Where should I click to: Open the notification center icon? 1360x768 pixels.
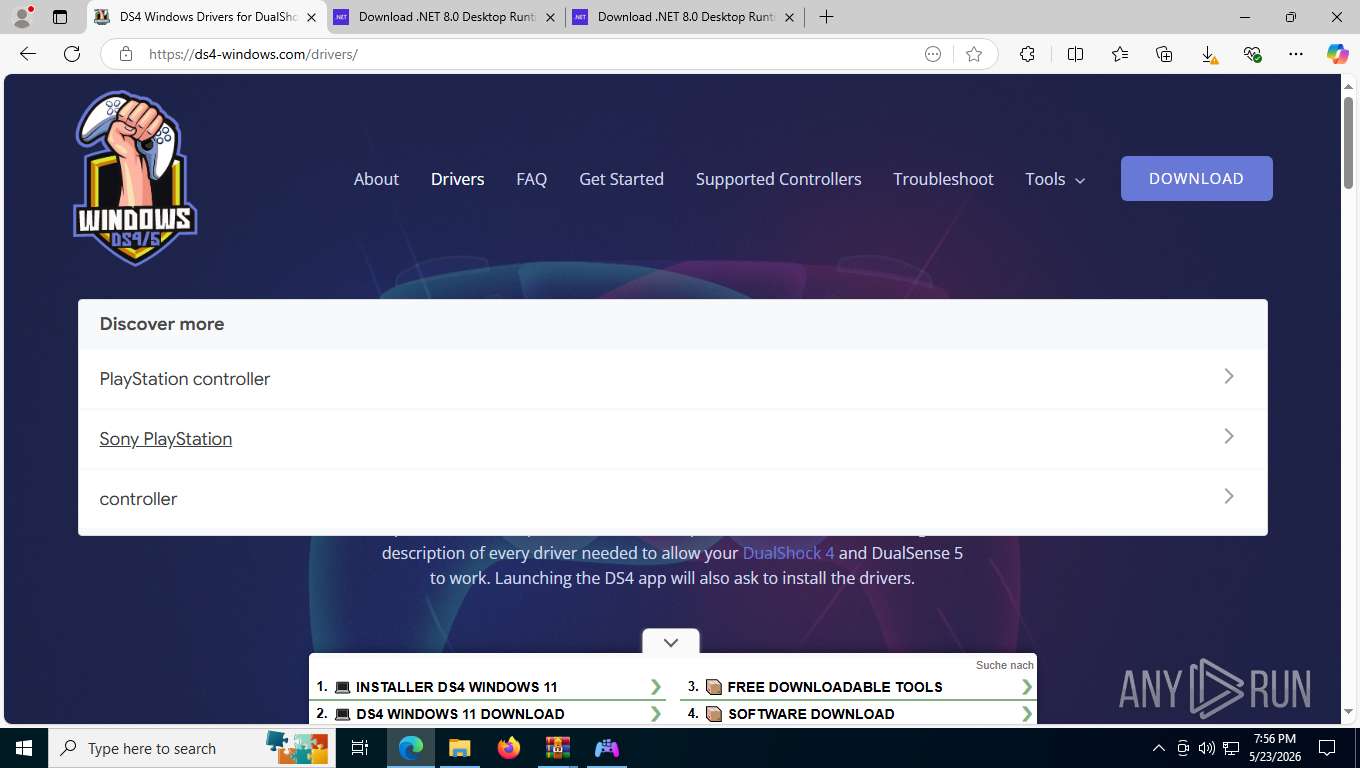(1327, 748)
